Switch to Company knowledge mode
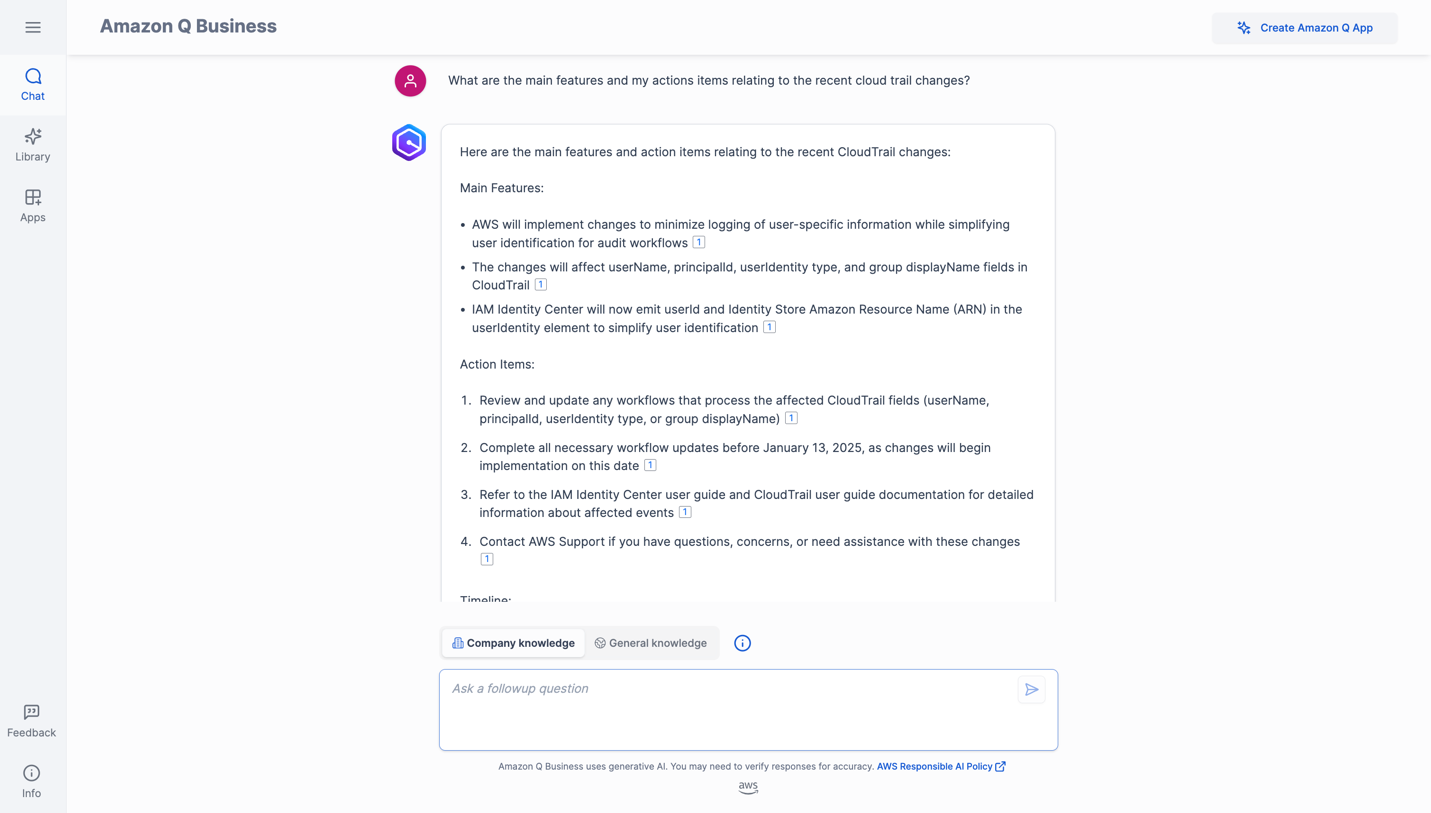The height and width of the screenshot is (813, 1431). 514,643
